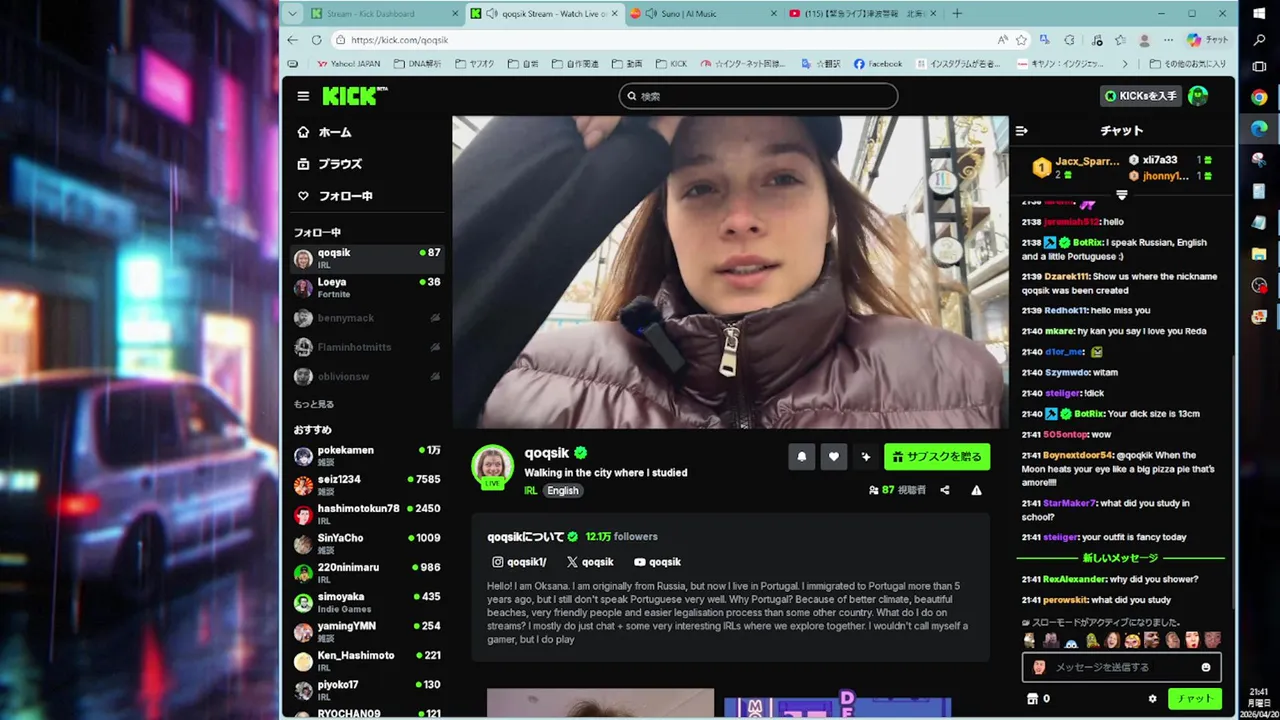Click the IRL category tag

pyautogui.click(x=530, y=491)
